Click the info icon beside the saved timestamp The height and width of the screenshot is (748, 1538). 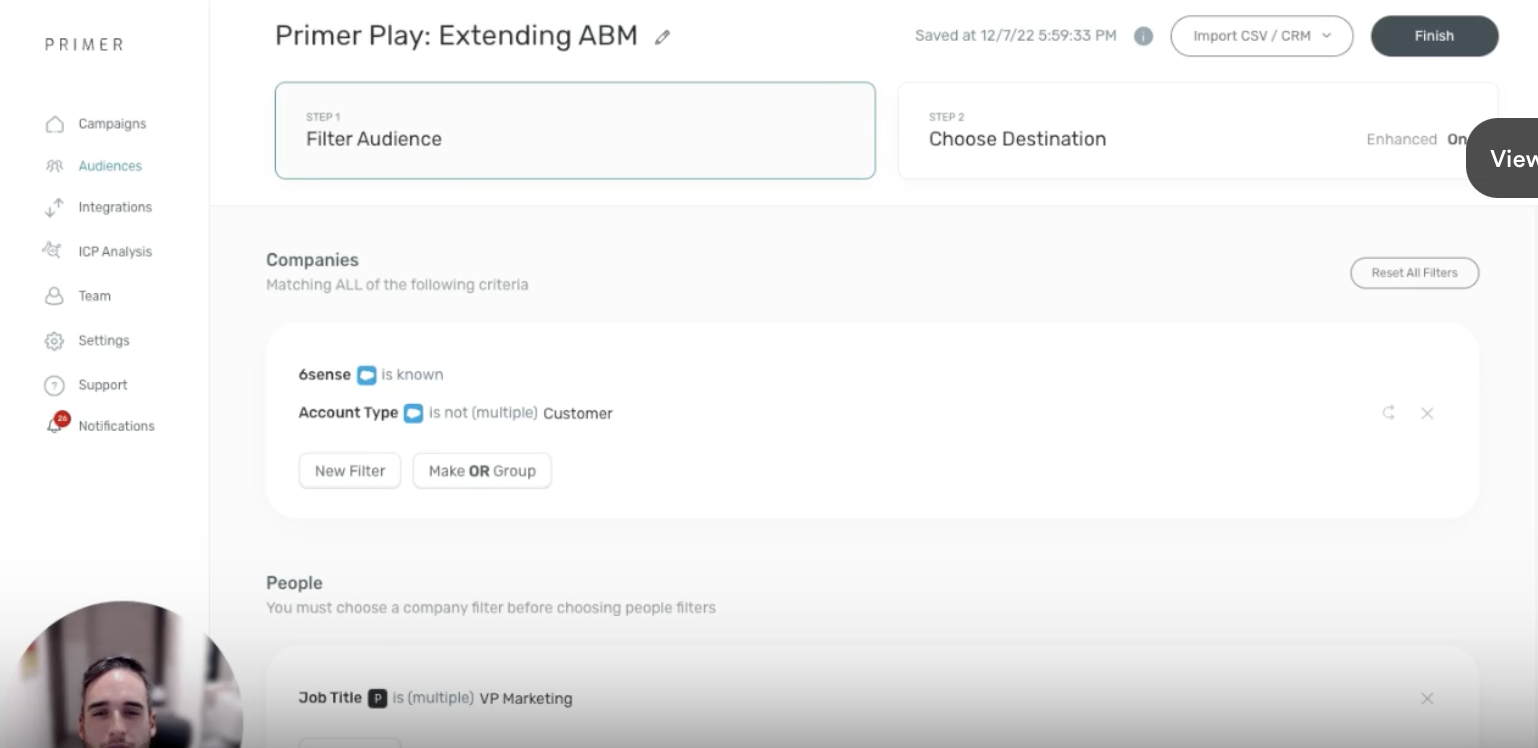point(1143,36)
